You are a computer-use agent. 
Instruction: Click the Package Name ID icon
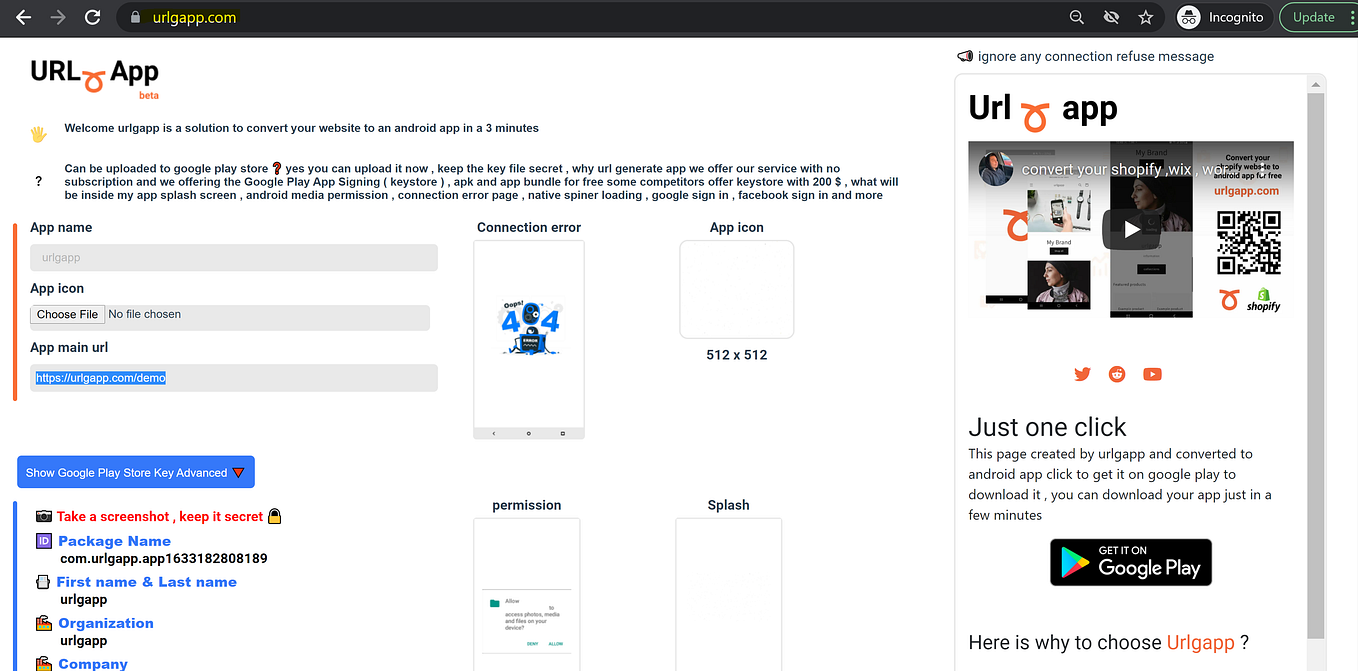43,541
